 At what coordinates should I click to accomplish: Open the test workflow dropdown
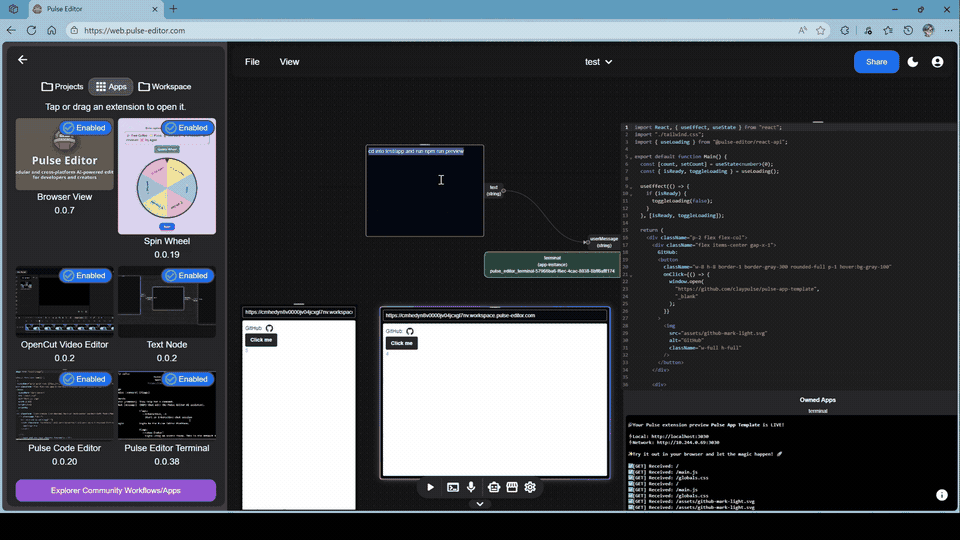coord(598,62)
